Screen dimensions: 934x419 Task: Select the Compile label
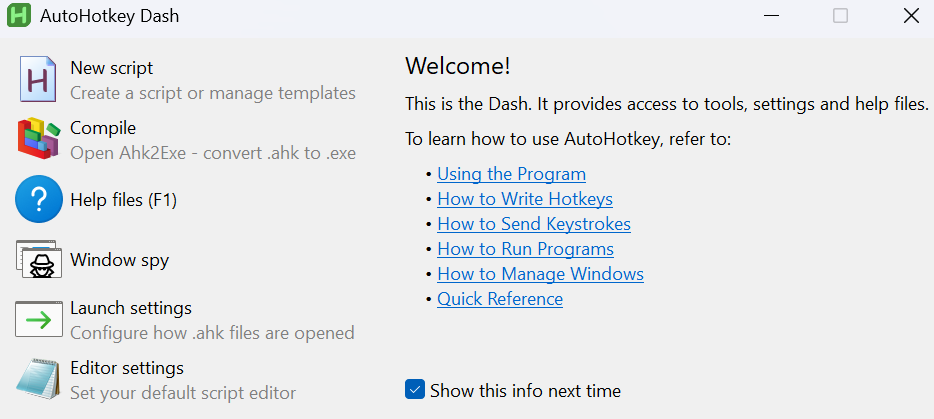[x=103, y=128]
